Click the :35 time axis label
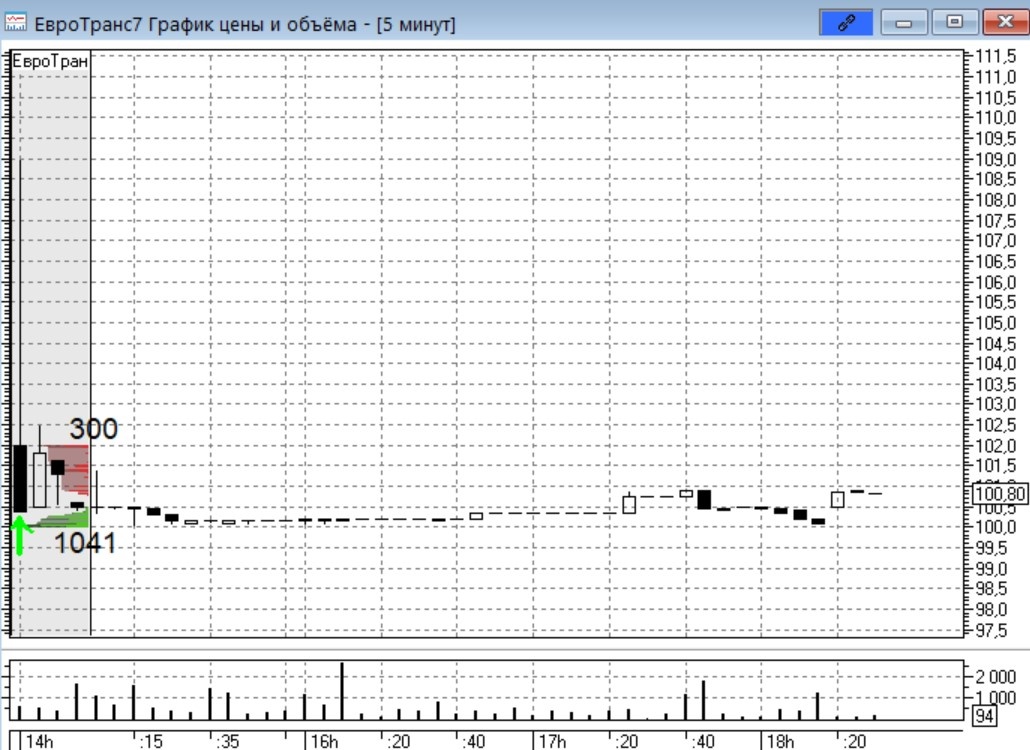 click(x=227, y=741)
